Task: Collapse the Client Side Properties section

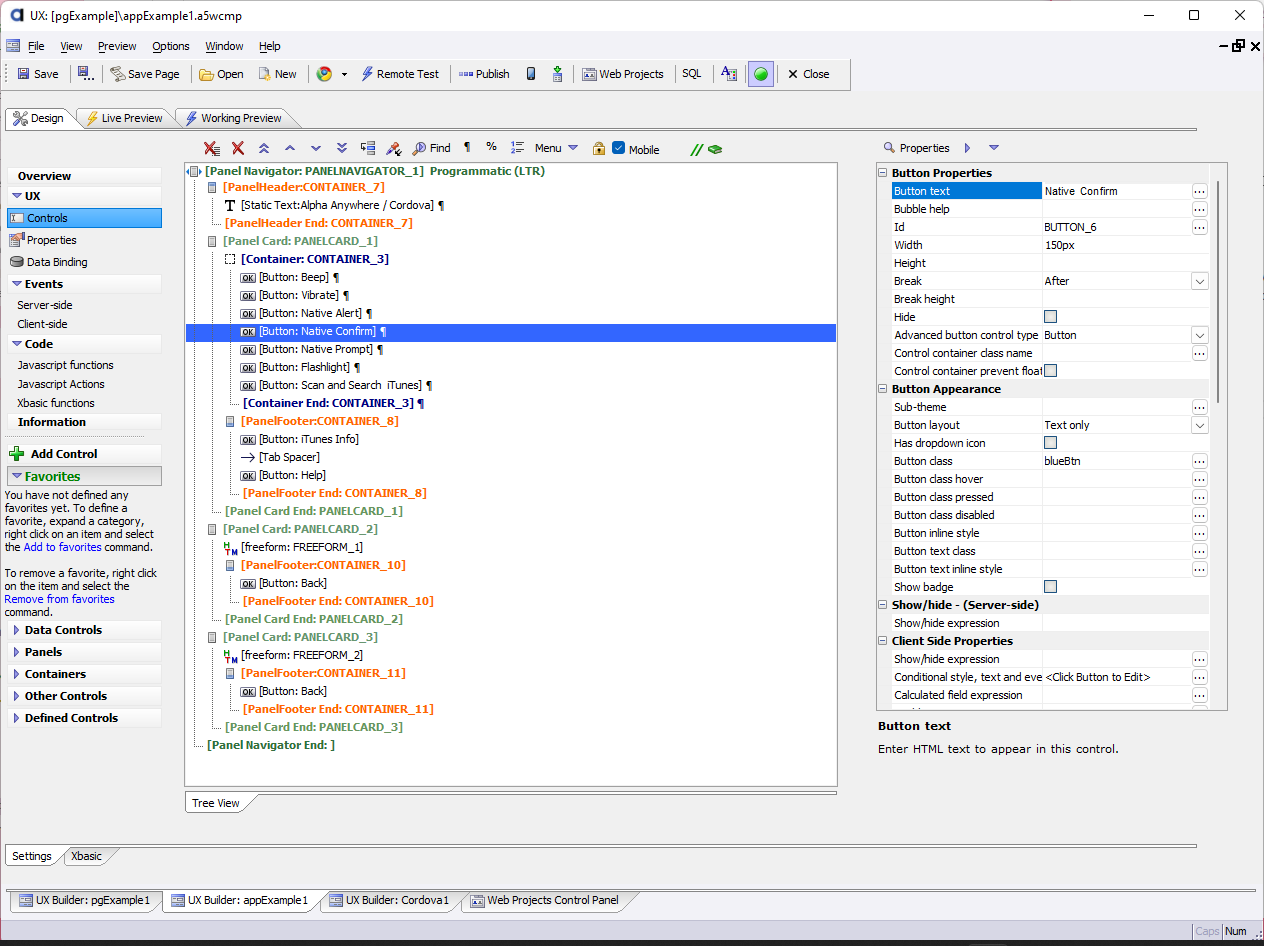Action: 883,641
